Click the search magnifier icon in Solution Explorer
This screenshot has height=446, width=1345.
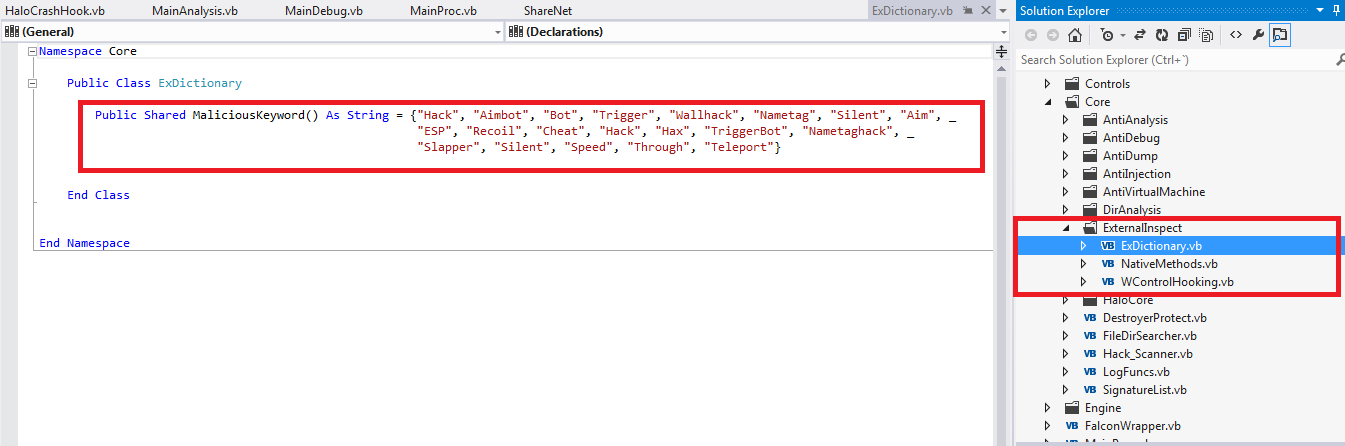(1339, 60)
